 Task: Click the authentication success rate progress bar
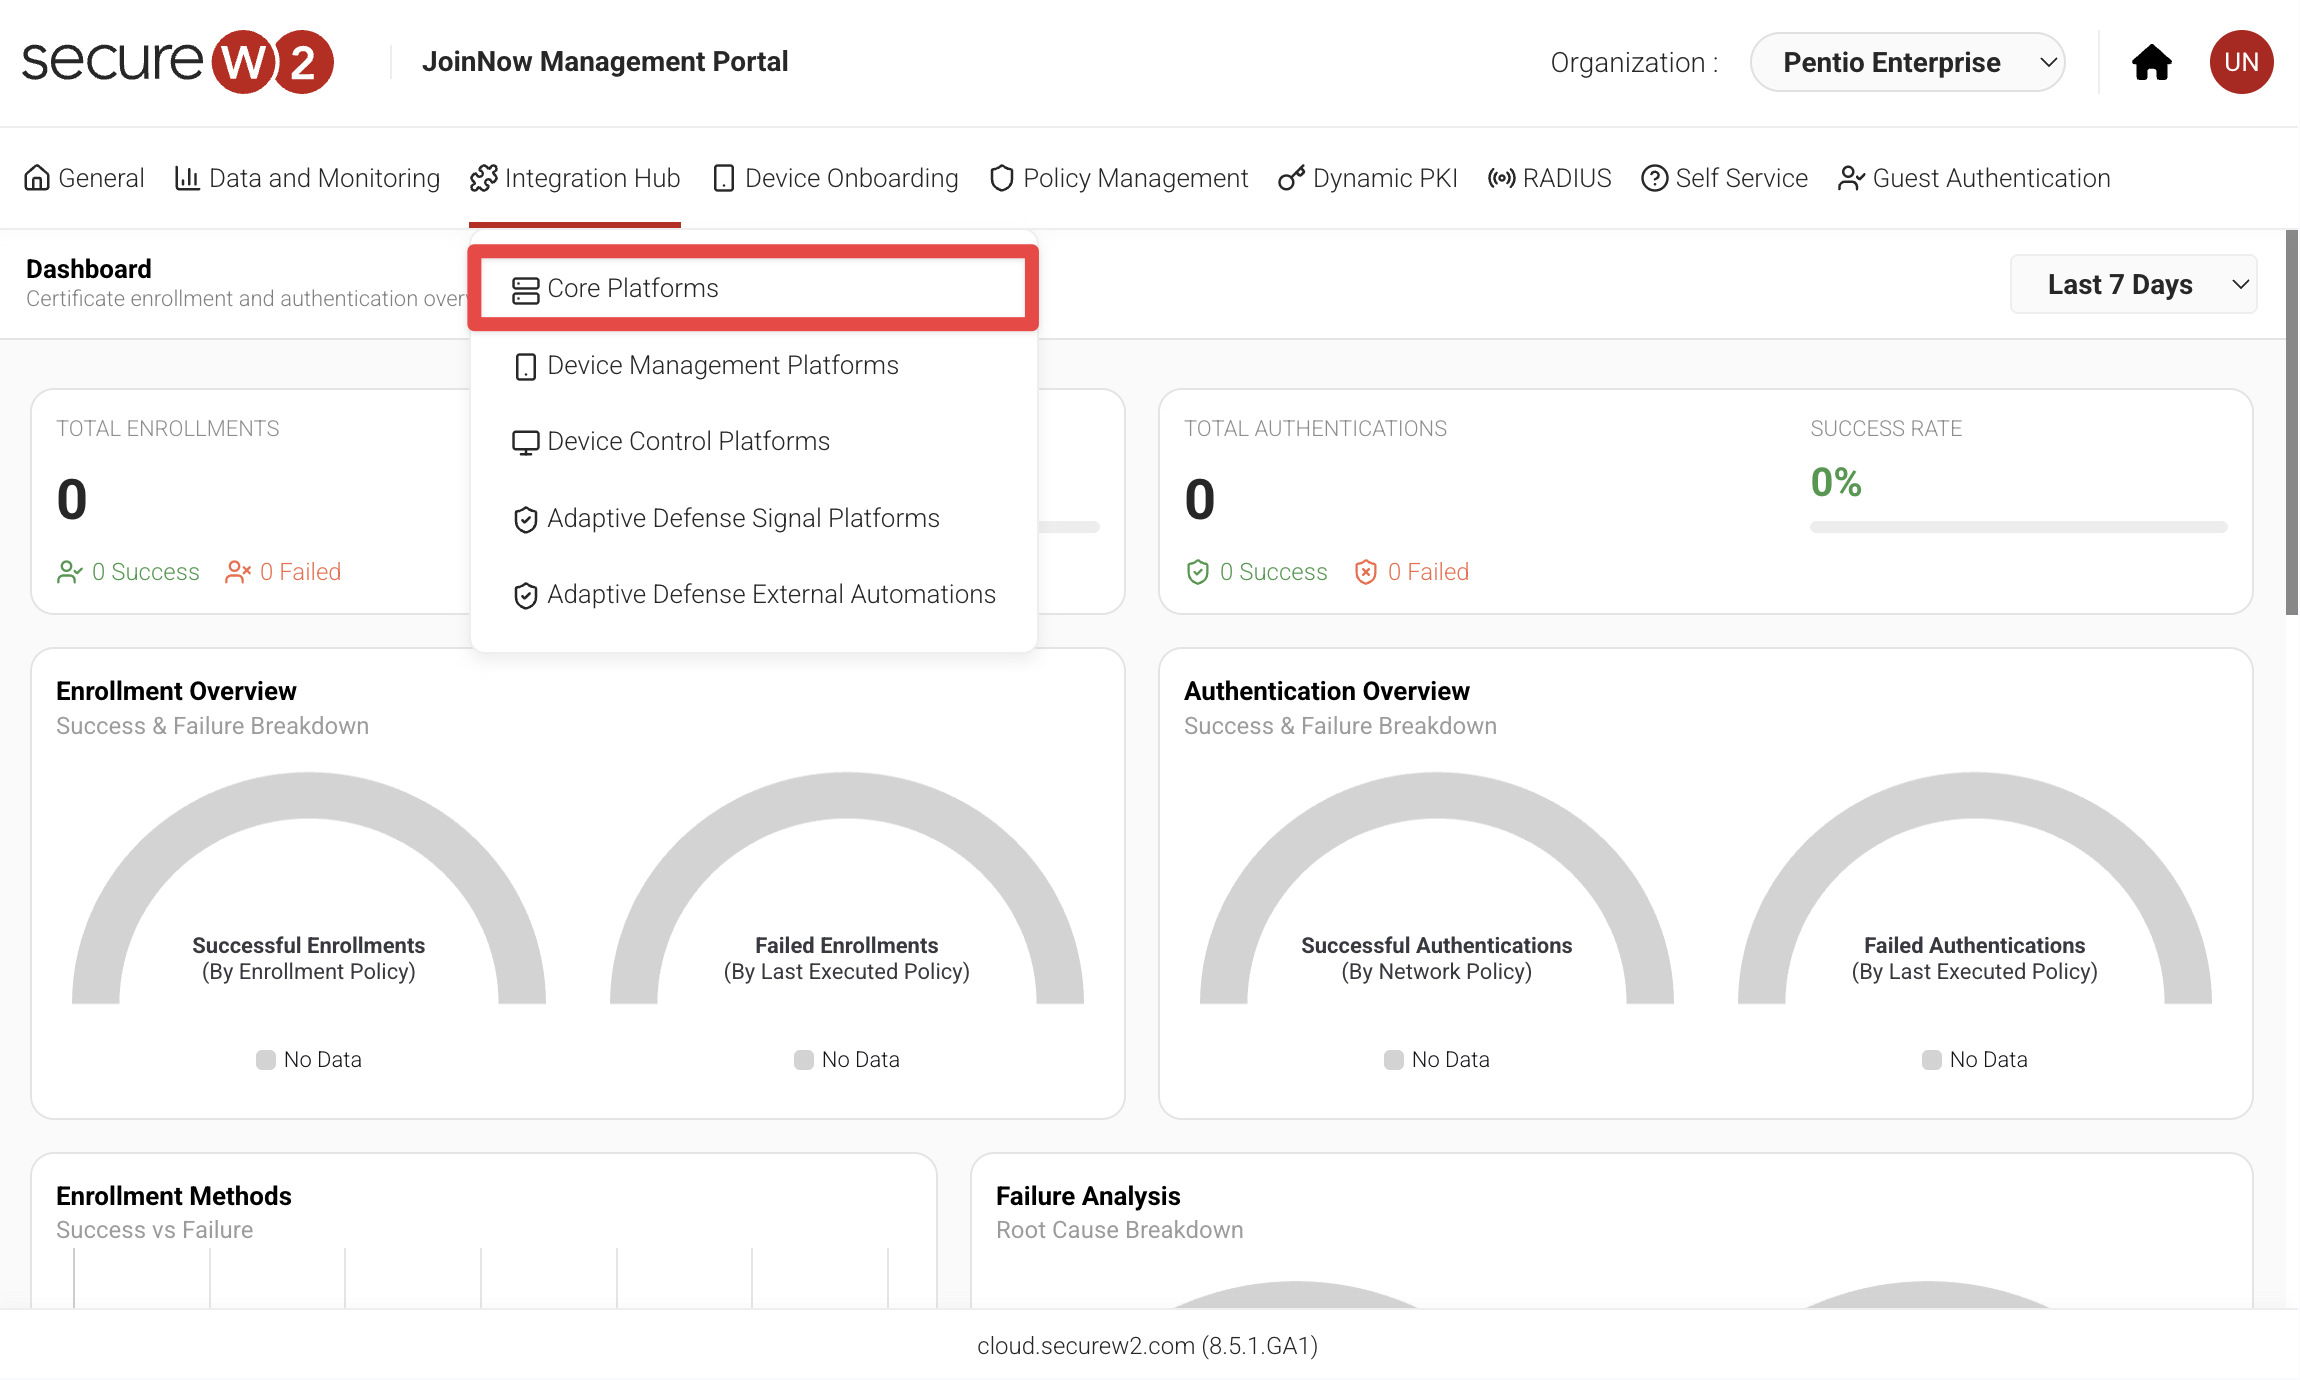pyautogui.click(x=2019, y=527)
